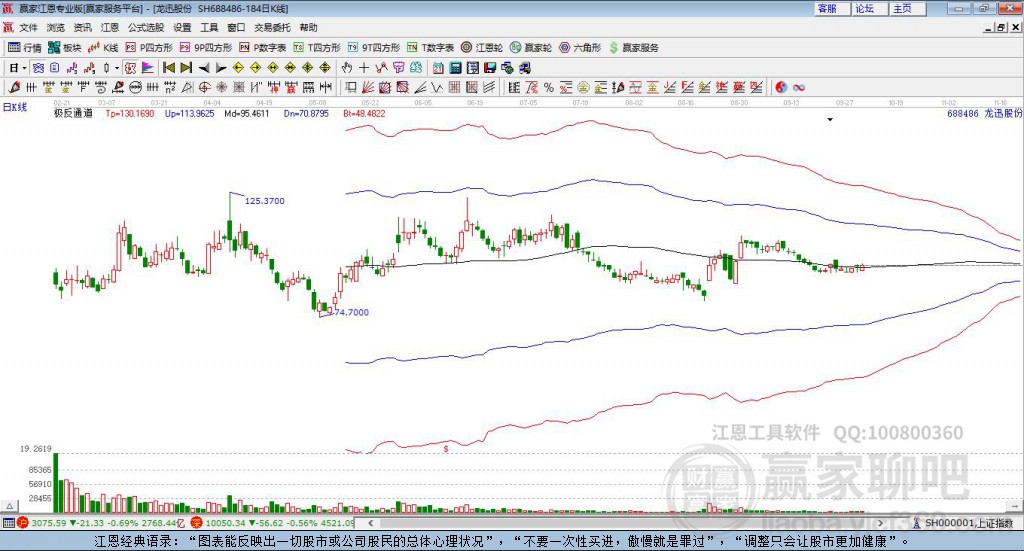The image size is (1024, 551).
Task: Open the 文件 menu
Action: pos(28,27)
